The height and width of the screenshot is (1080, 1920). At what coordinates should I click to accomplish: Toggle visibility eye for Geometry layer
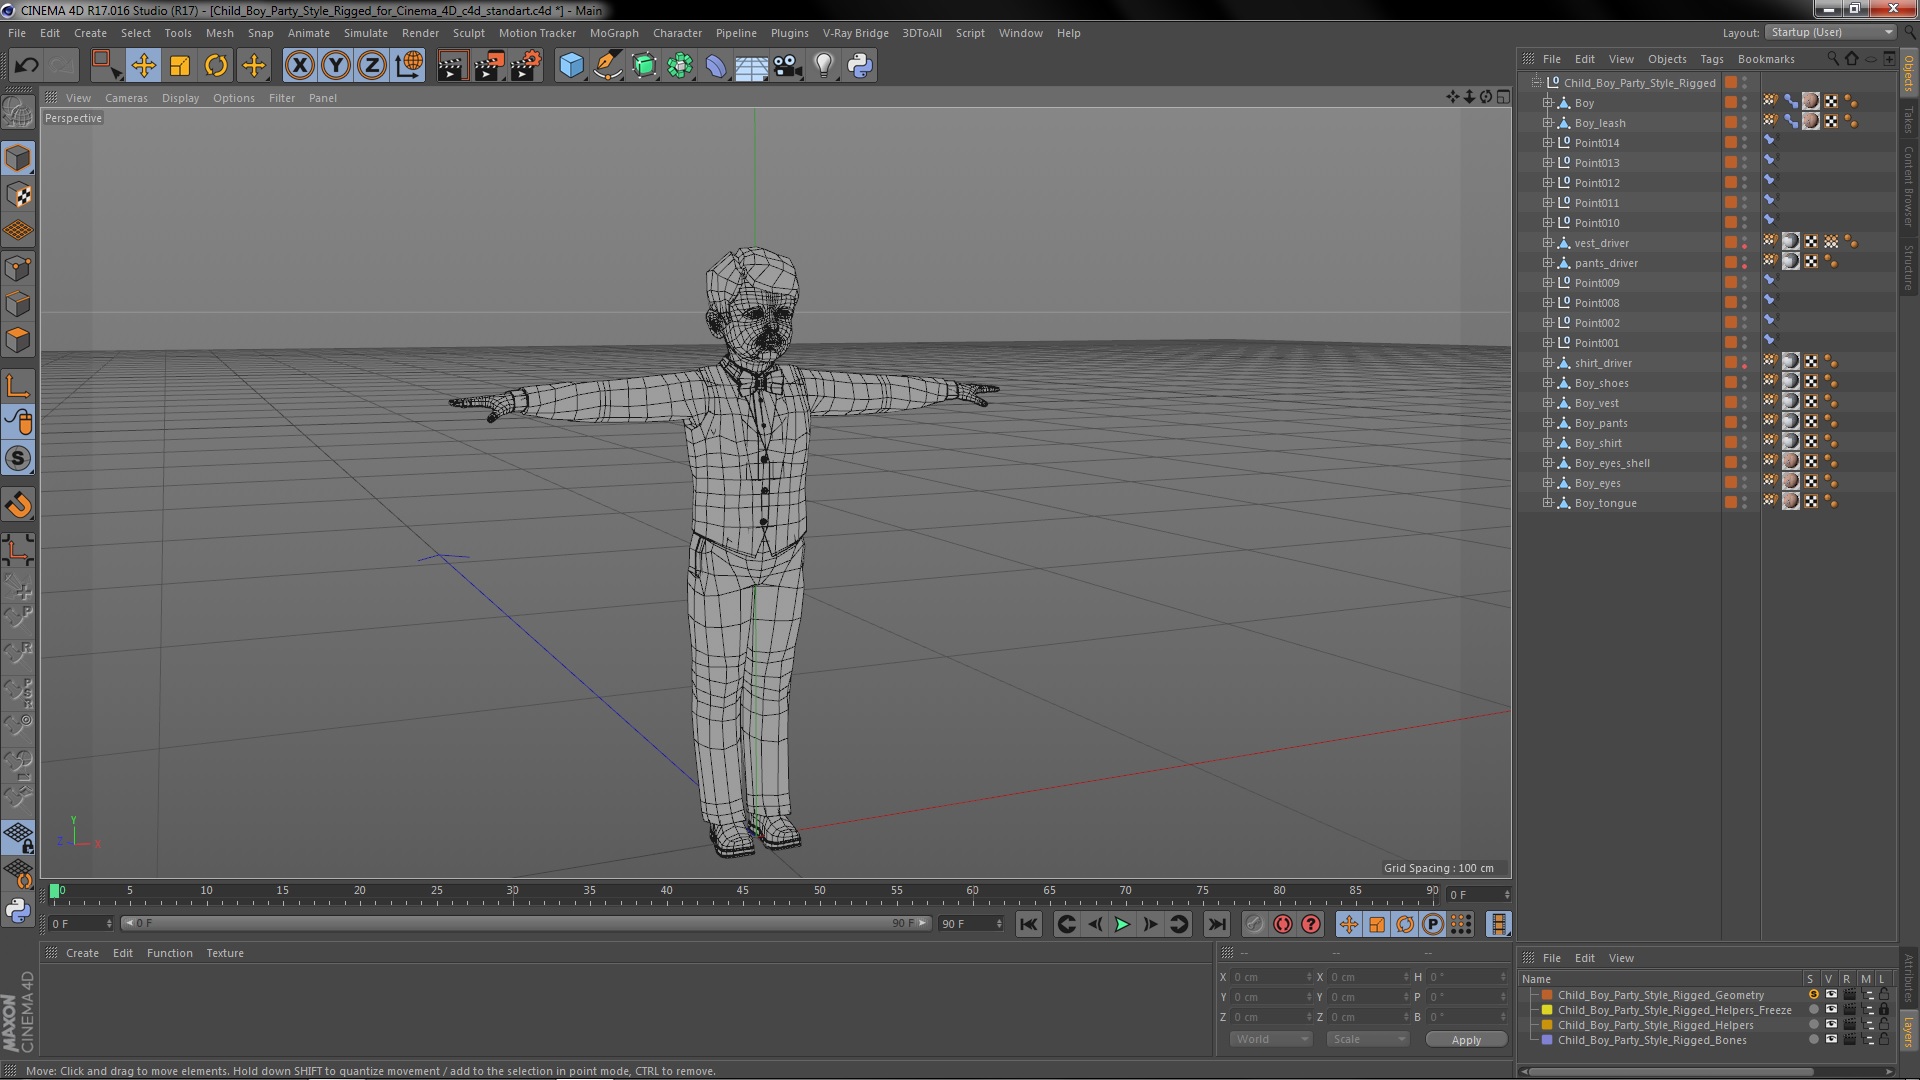point(1831,995)
